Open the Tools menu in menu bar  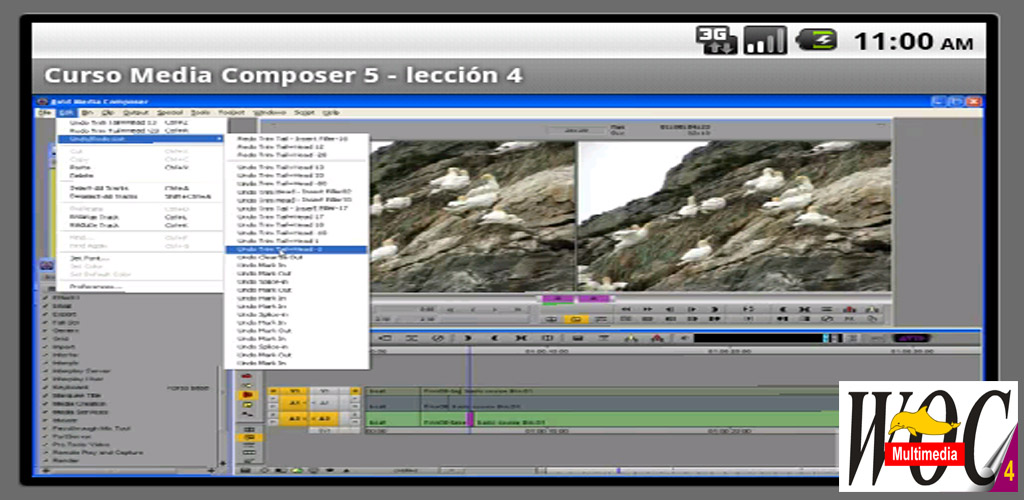click(x=200, y=113)
